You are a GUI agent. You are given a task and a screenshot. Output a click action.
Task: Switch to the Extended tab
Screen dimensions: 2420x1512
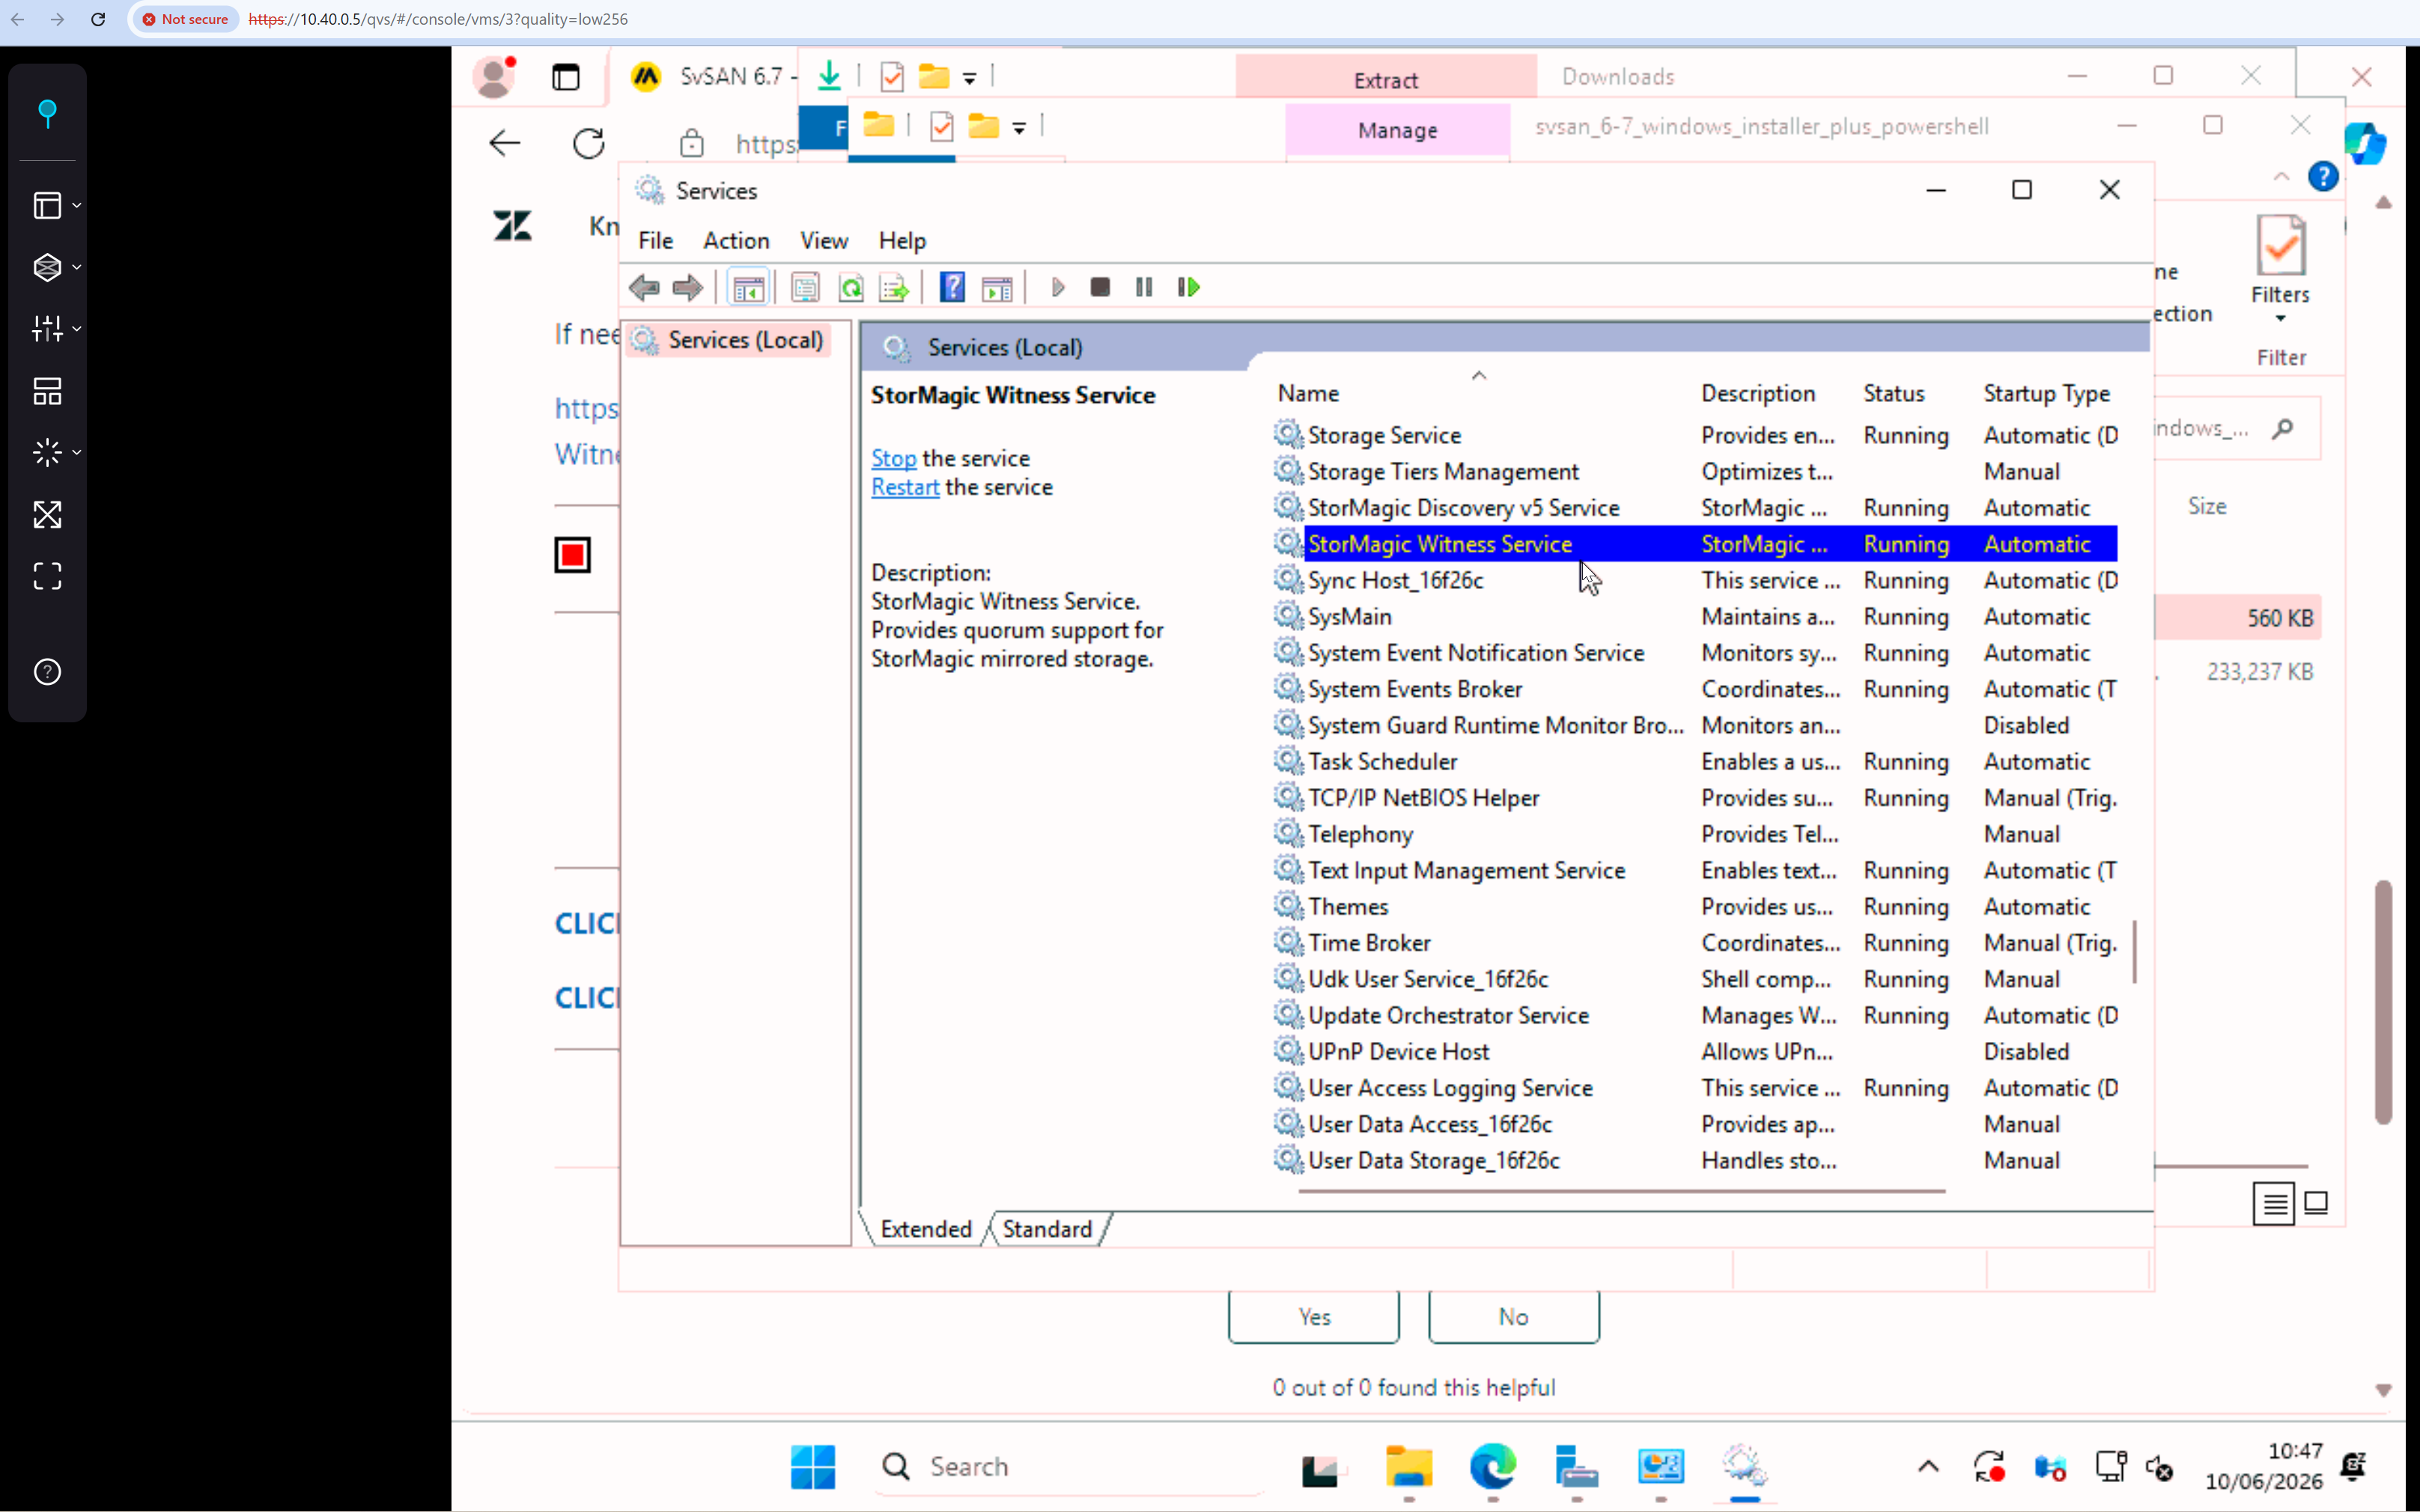pyautogui.click(x=926, y=1229)
